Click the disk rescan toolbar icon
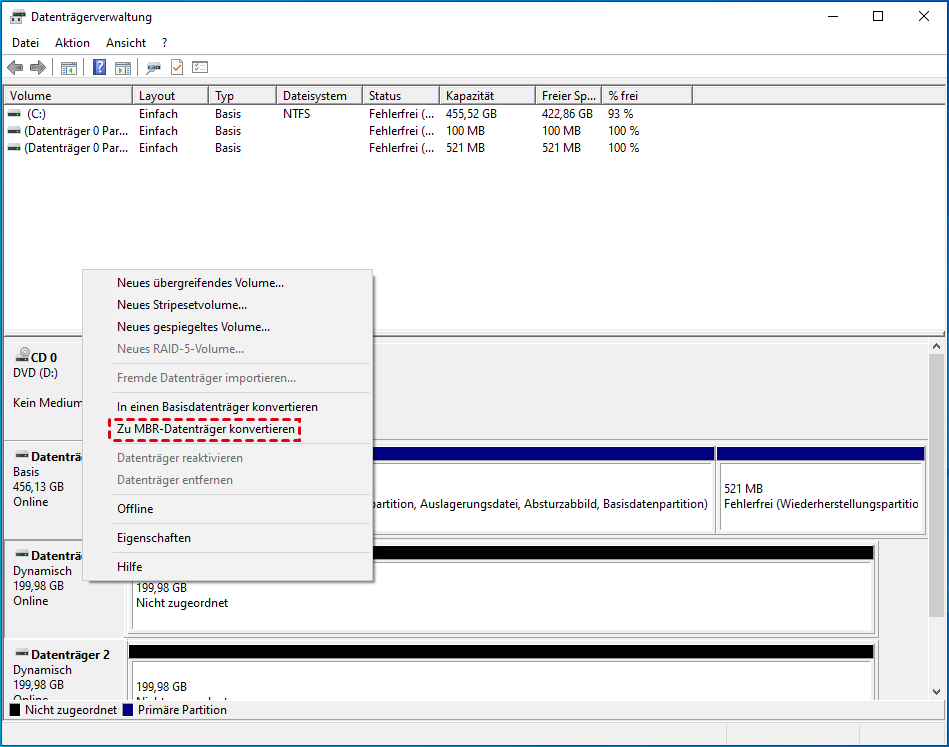The width and height of the screenshot is (949, 747). point(153,67)
